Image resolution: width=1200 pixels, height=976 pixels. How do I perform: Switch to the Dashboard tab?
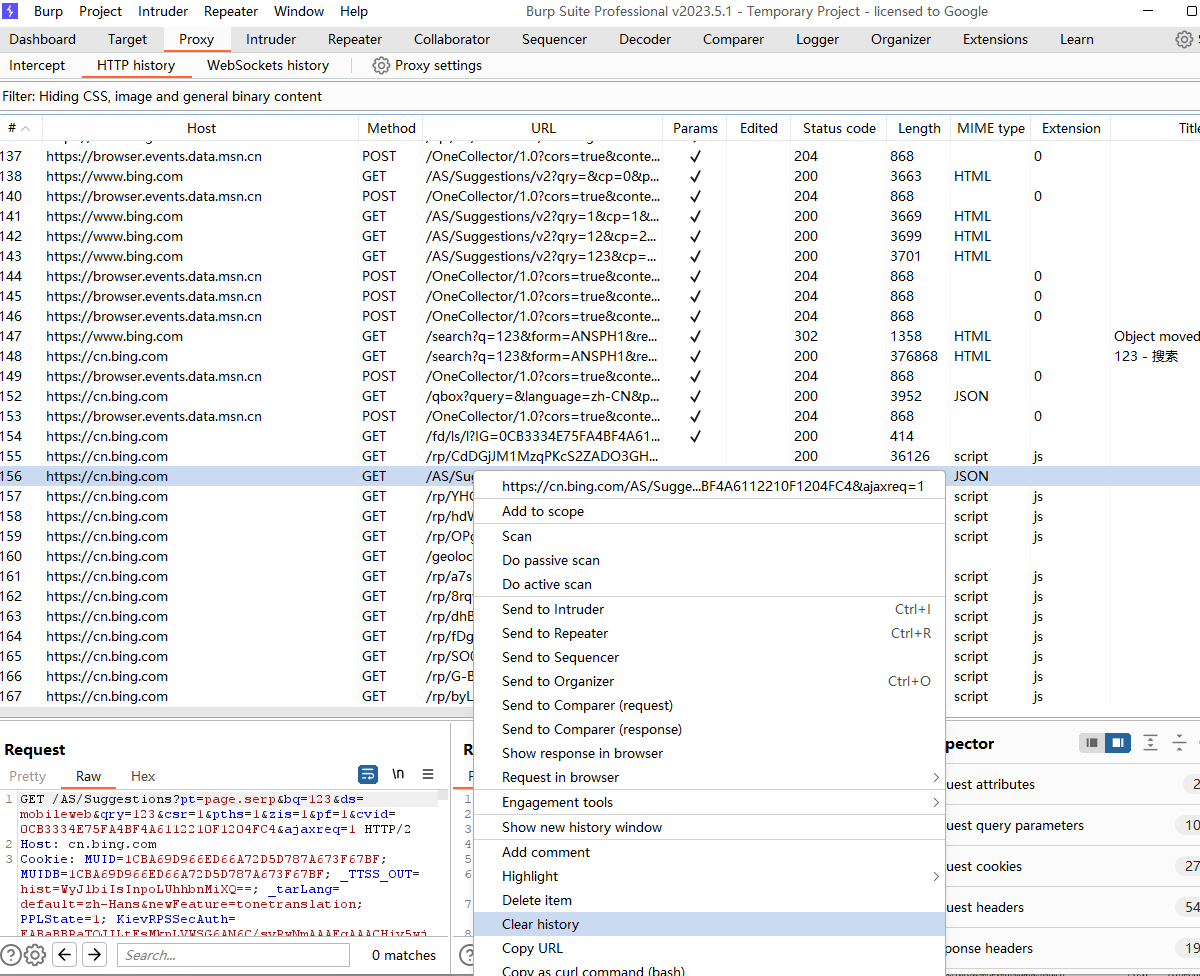pos(43,39)
